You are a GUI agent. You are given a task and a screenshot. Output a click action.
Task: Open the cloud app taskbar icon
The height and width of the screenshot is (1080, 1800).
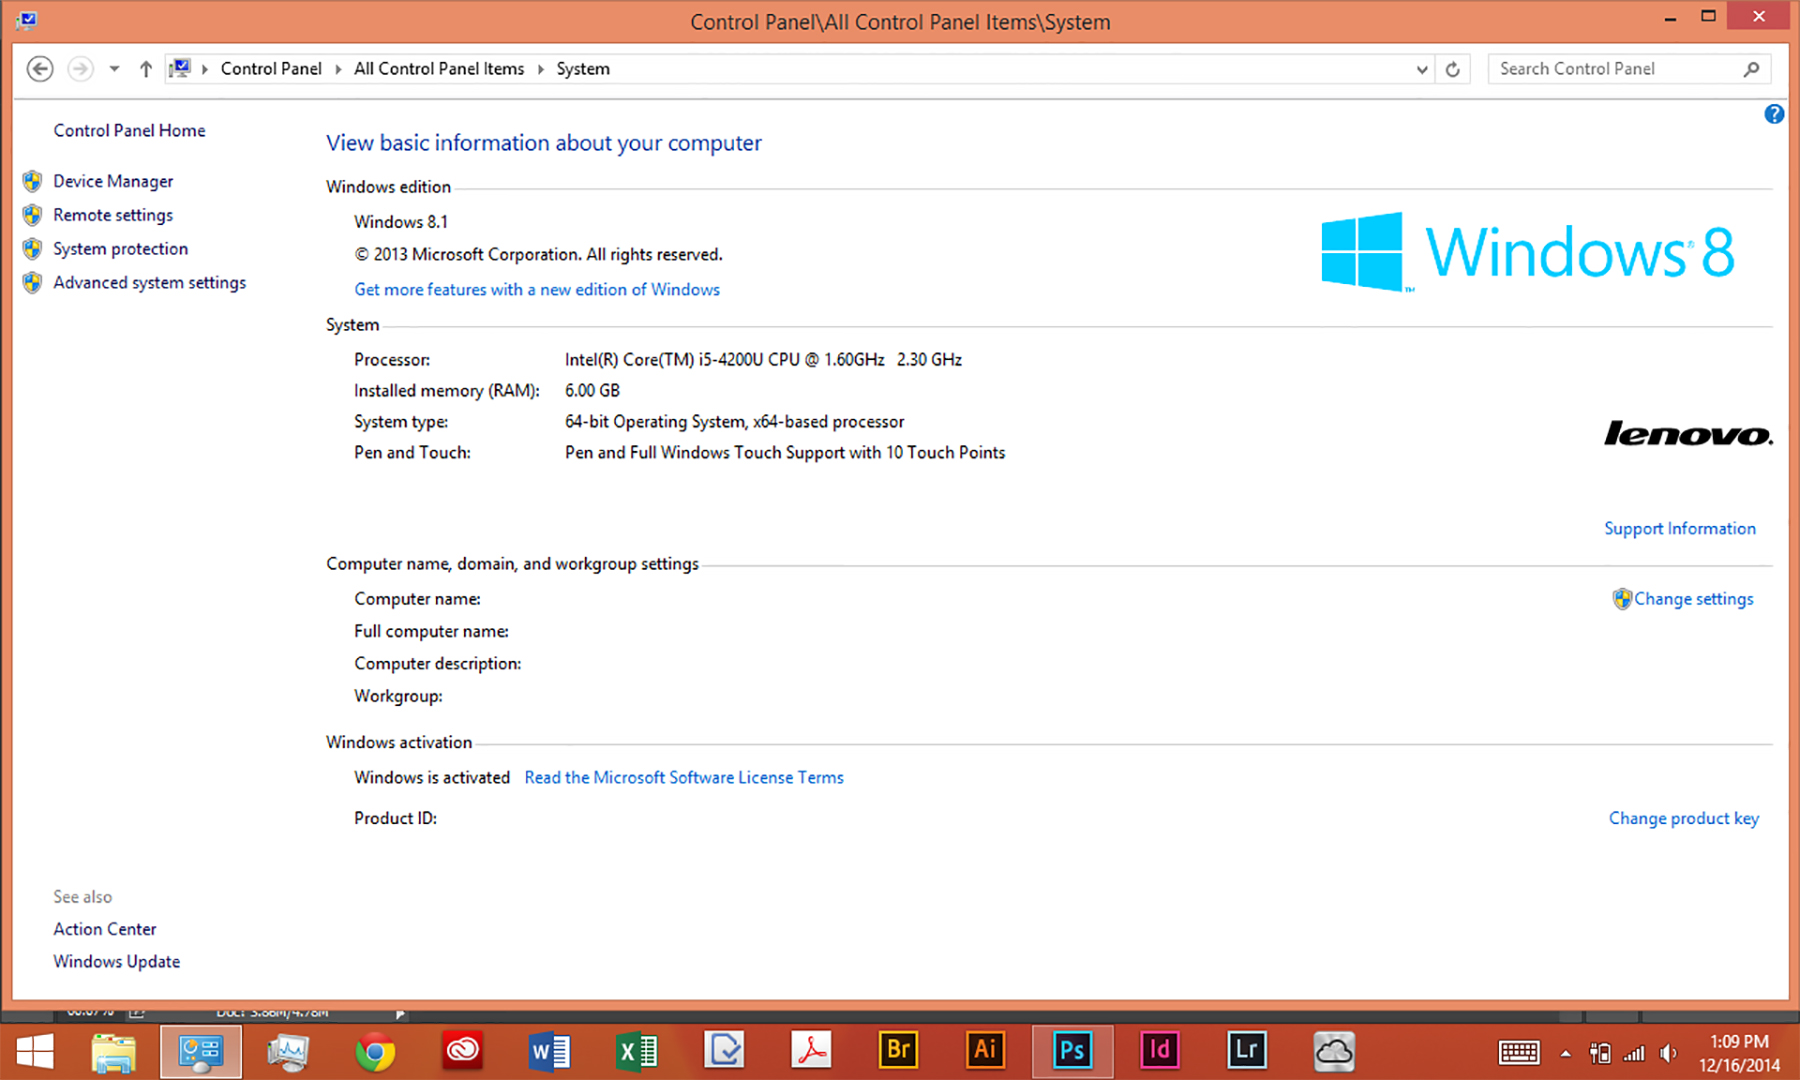1334,1051
